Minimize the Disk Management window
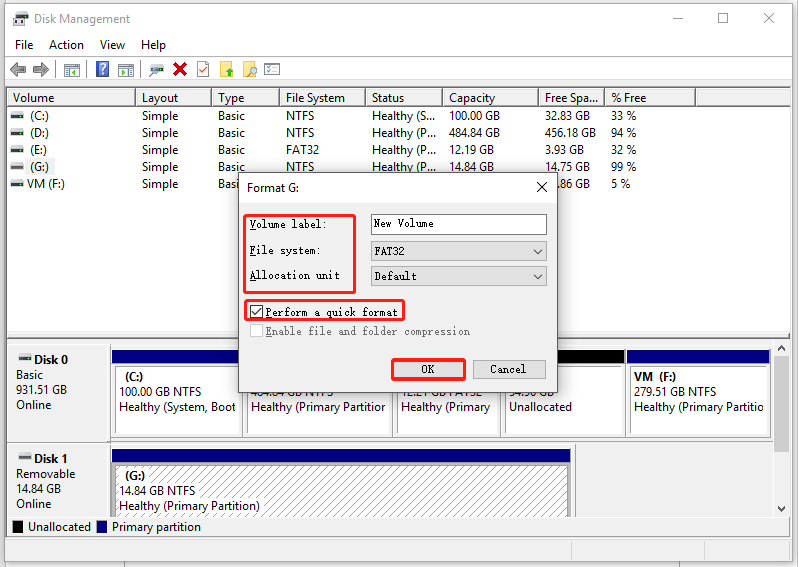 [x=678, y=19]
